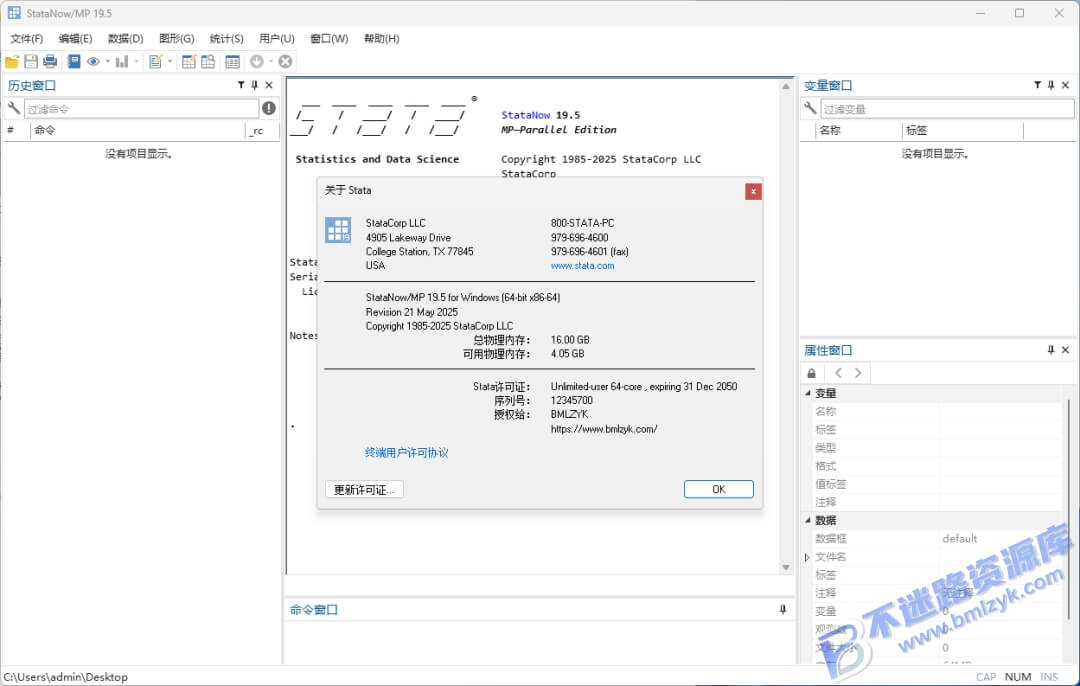
Task: Open the 文件(F) menu
Action: click(x=26, y=39)
